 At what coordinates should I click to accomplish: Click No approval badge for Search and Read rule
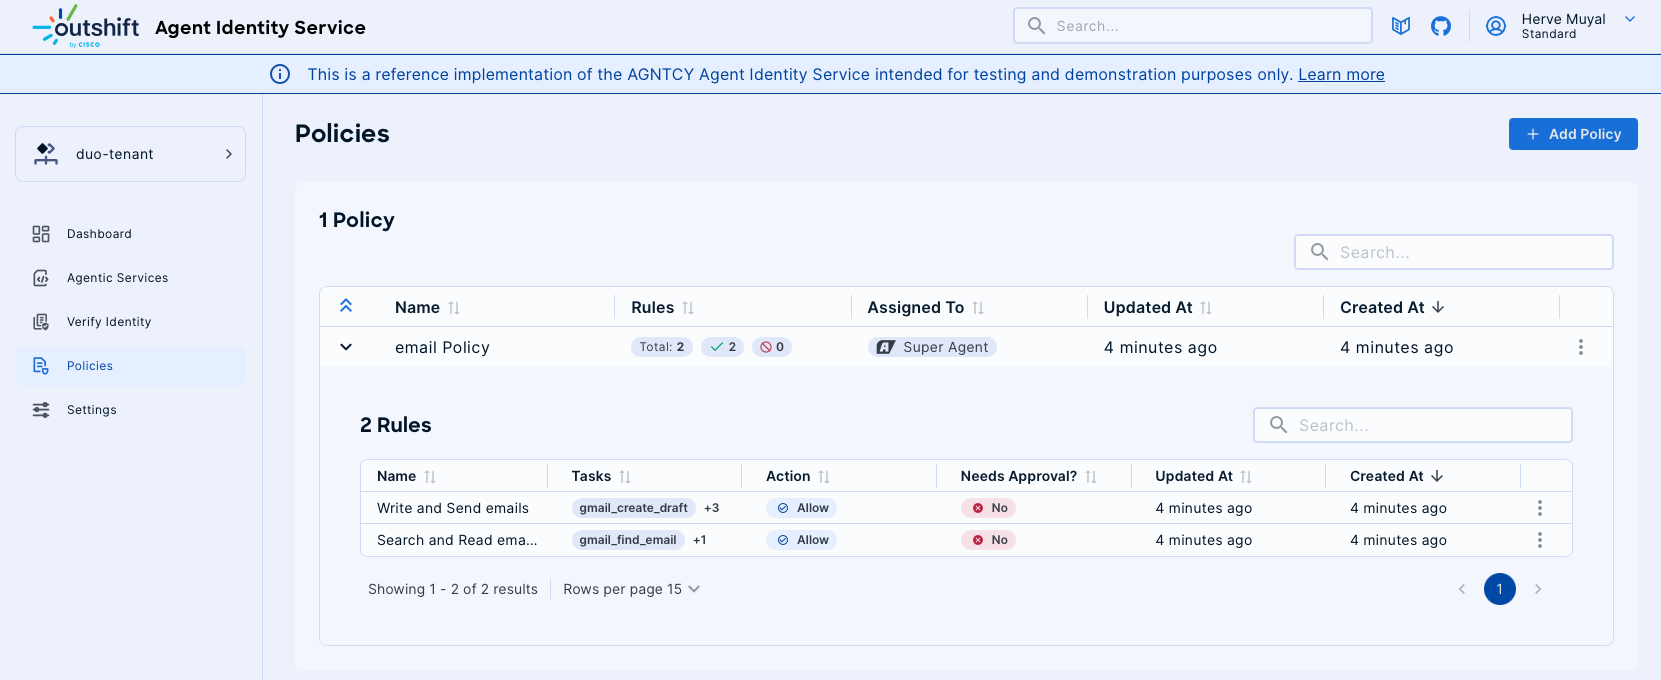(989, 540)
